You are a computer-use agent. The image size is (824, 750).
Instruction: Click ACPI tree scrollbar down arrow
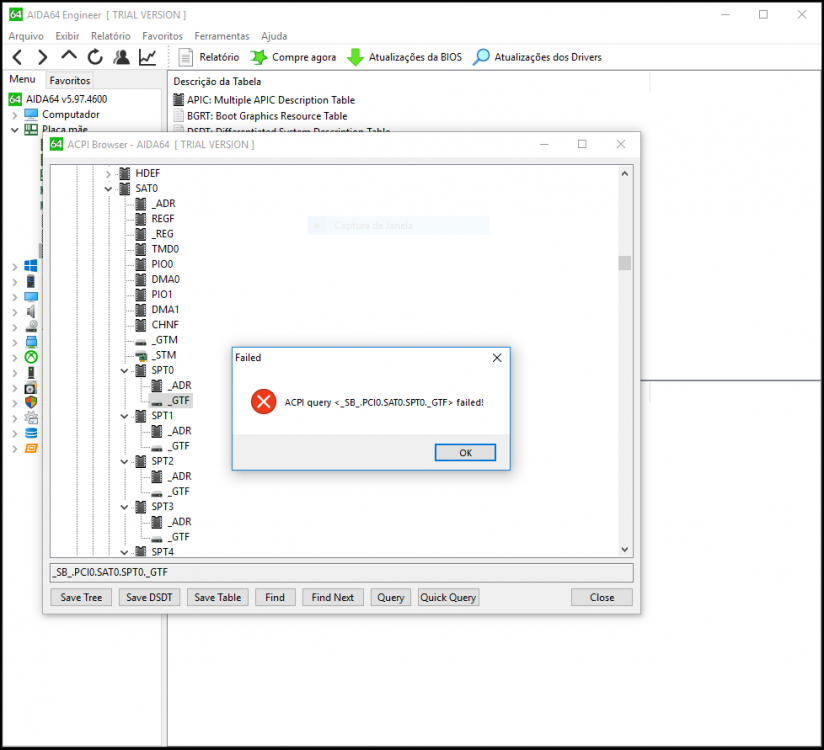tap(624, 550)
